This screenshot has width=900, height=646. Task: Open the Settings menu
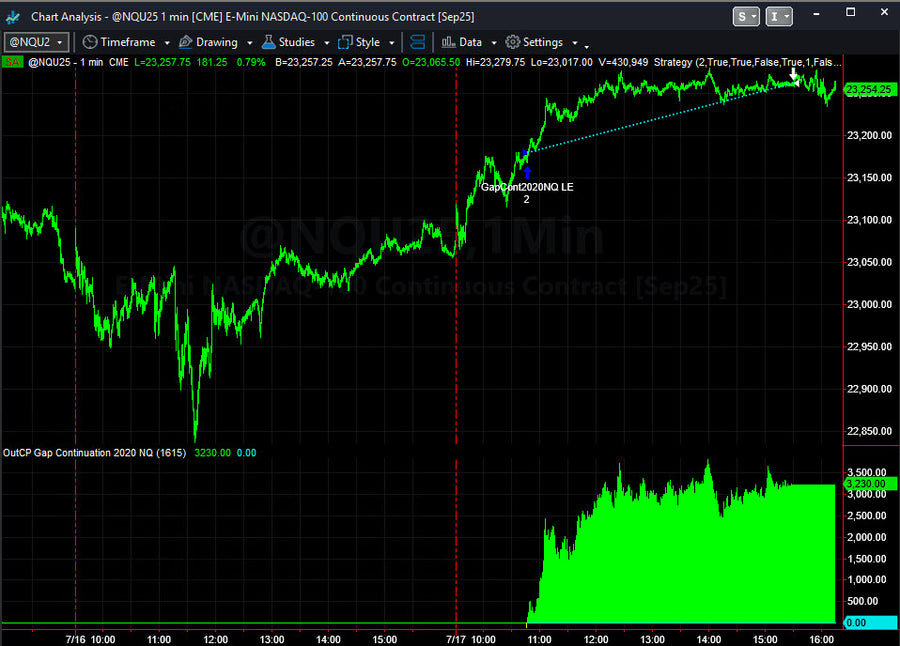(x=542, y=42)
